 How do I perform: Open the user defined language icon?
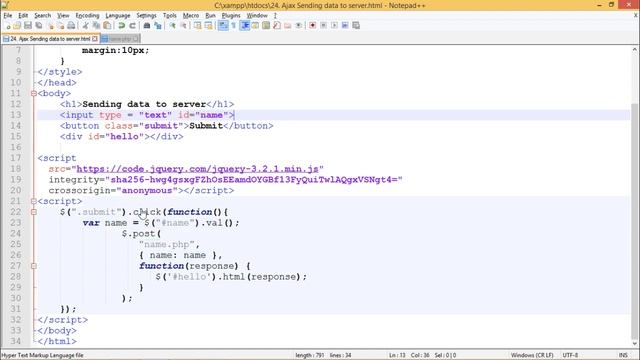[x=255, y=26]
